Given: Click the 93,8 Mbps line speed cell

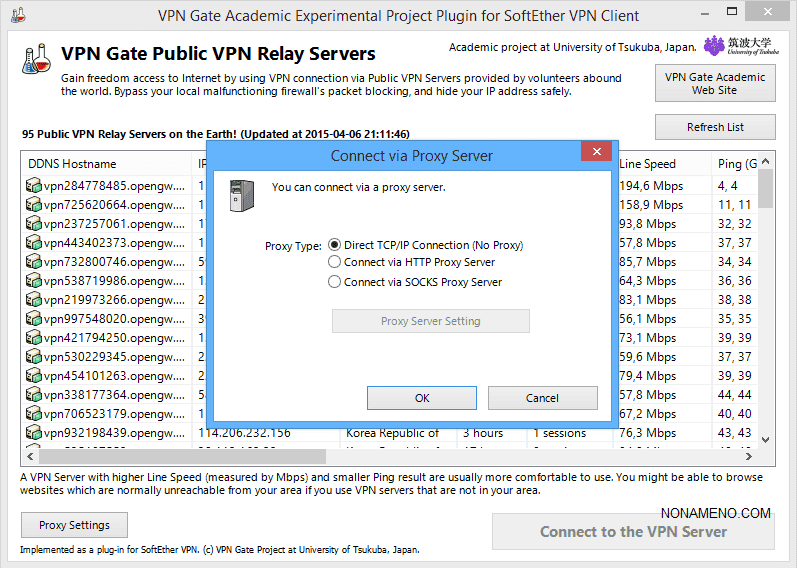Looking at the screenshot, I should tap(648, 224).
